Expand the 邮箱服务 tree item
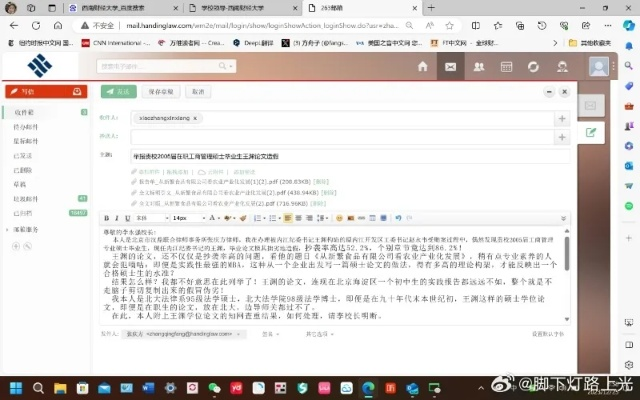The image size is (640, 400). point(7,229)
